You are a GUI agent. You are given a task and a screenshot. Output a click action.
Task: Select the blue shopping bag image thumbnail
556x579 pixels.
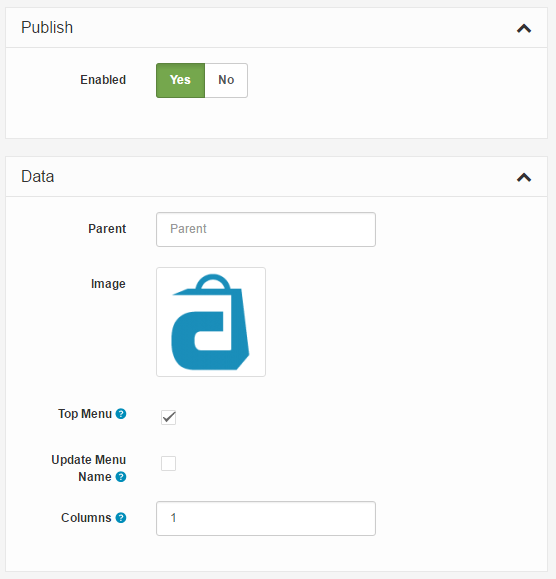(211, 322)
